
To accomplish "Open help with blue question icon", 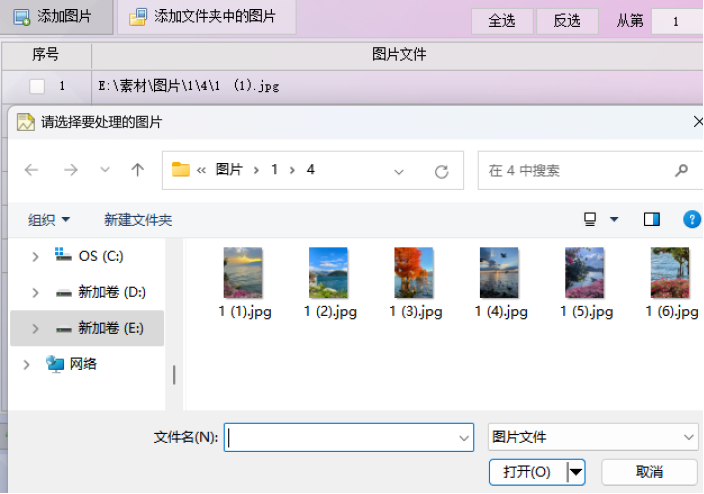I will click(692, 219).
